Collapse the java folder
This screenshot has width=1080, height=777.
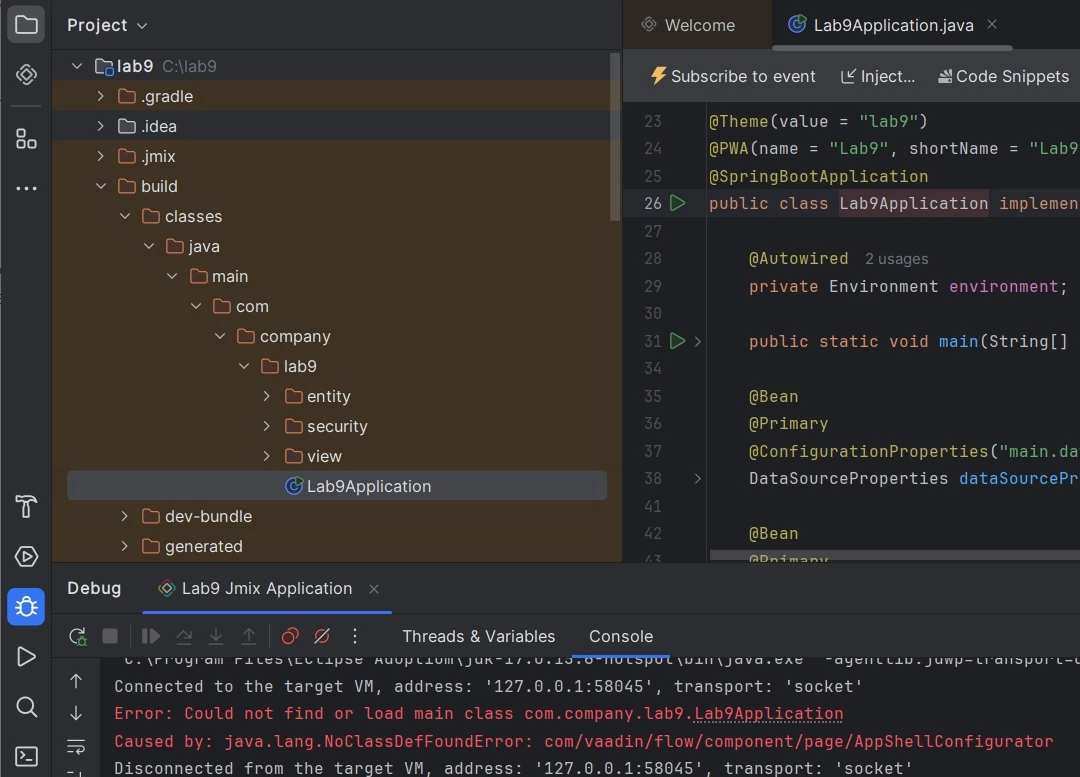tap(149, 246)
